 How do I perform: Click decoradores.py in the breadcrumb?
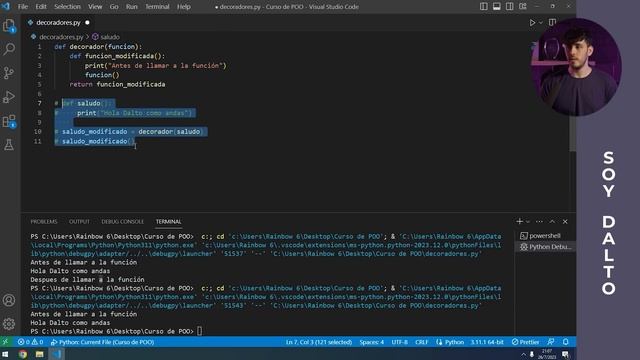pyautogui.click(x=61, y=37)
